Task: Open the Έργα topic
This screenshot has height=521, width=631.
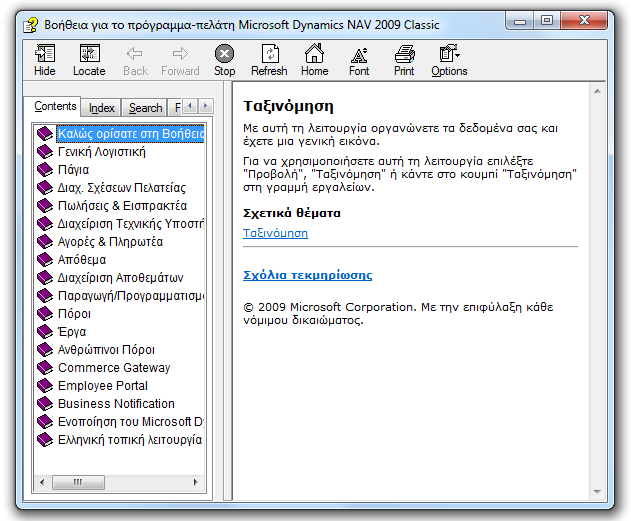Action: pyautogui.click(x=72, y=332)
